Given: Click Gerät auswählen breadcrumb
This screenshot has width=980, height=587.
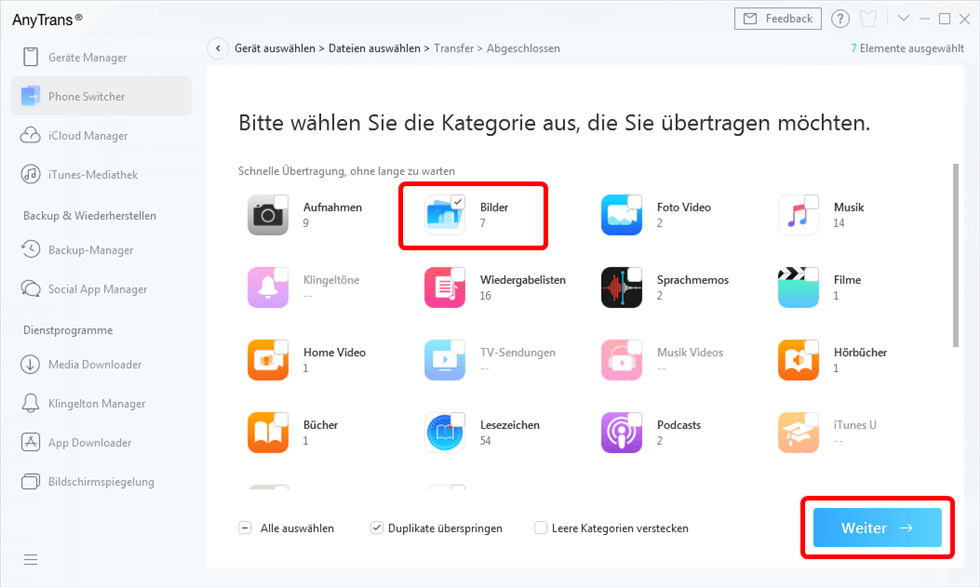Looking at the screenshot, I should point(275,48).
